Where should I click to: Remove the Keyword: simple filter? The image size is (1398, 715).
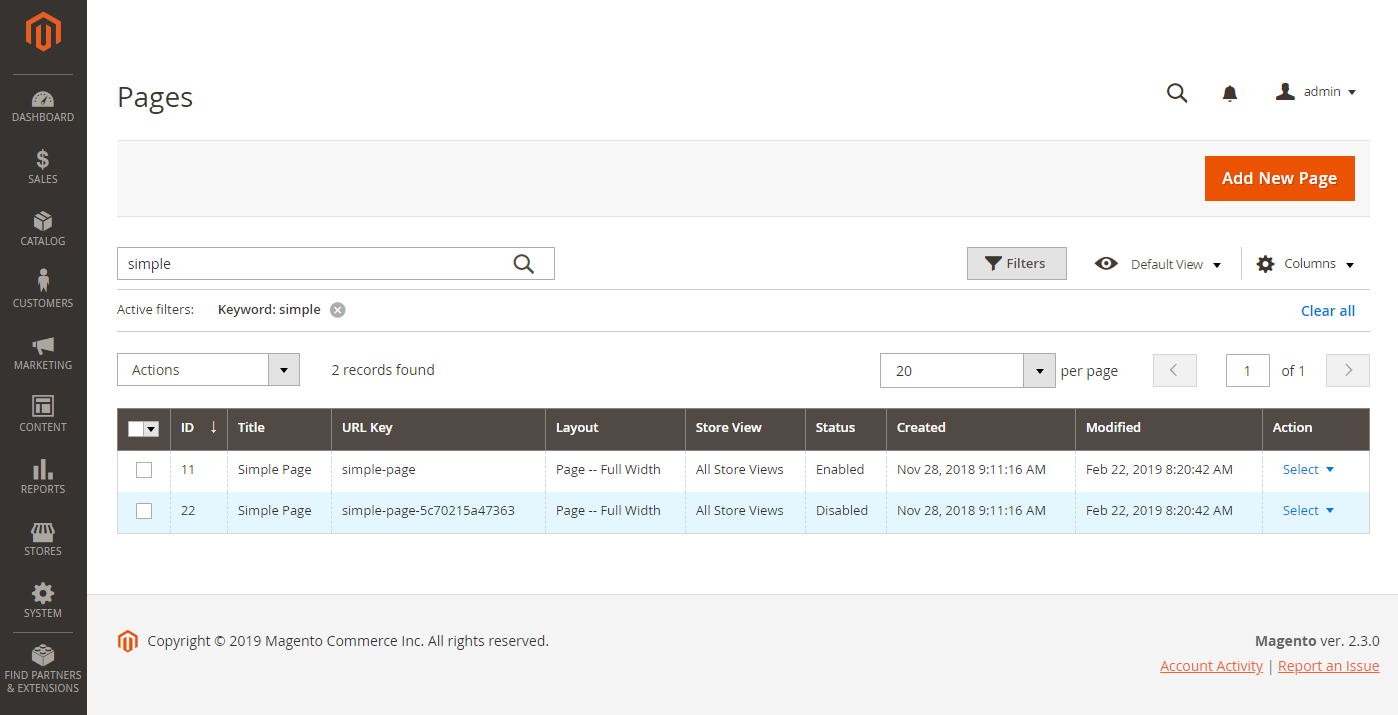(x=338, y=310)
